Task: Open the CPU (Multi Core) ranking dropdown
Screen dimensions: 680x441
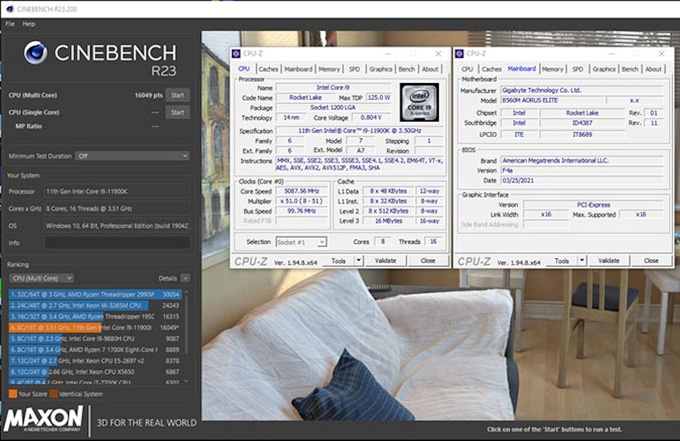Action: click(41, 278)
